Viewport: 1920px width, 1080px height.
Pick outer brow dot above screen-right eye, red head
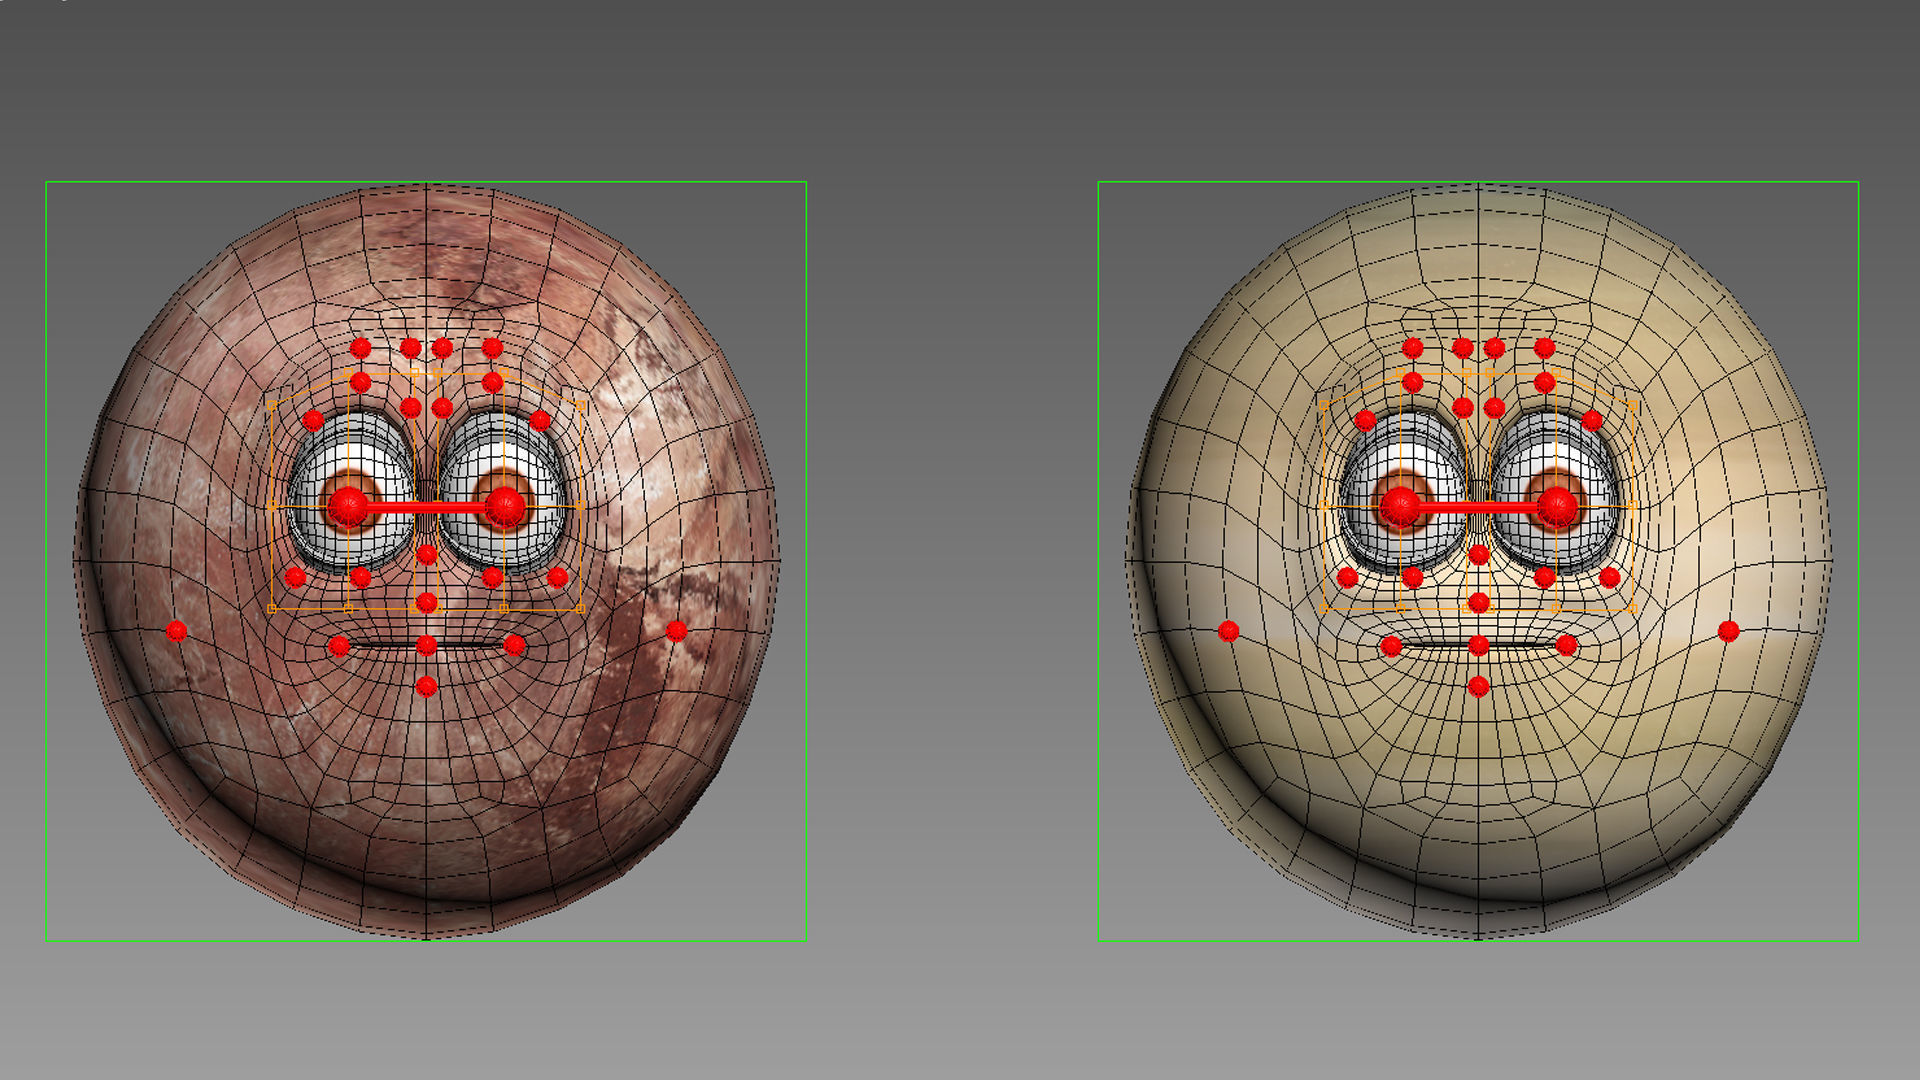540,420
